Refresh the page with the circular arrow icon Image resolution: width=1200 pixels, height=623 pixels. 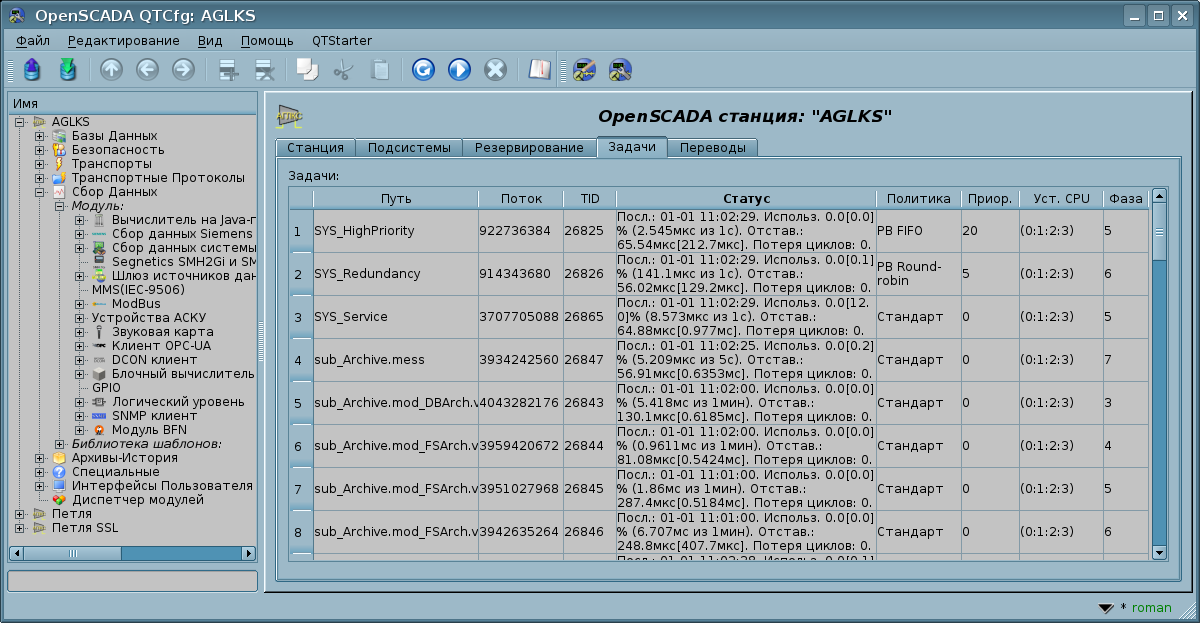(x=423, y=70)
